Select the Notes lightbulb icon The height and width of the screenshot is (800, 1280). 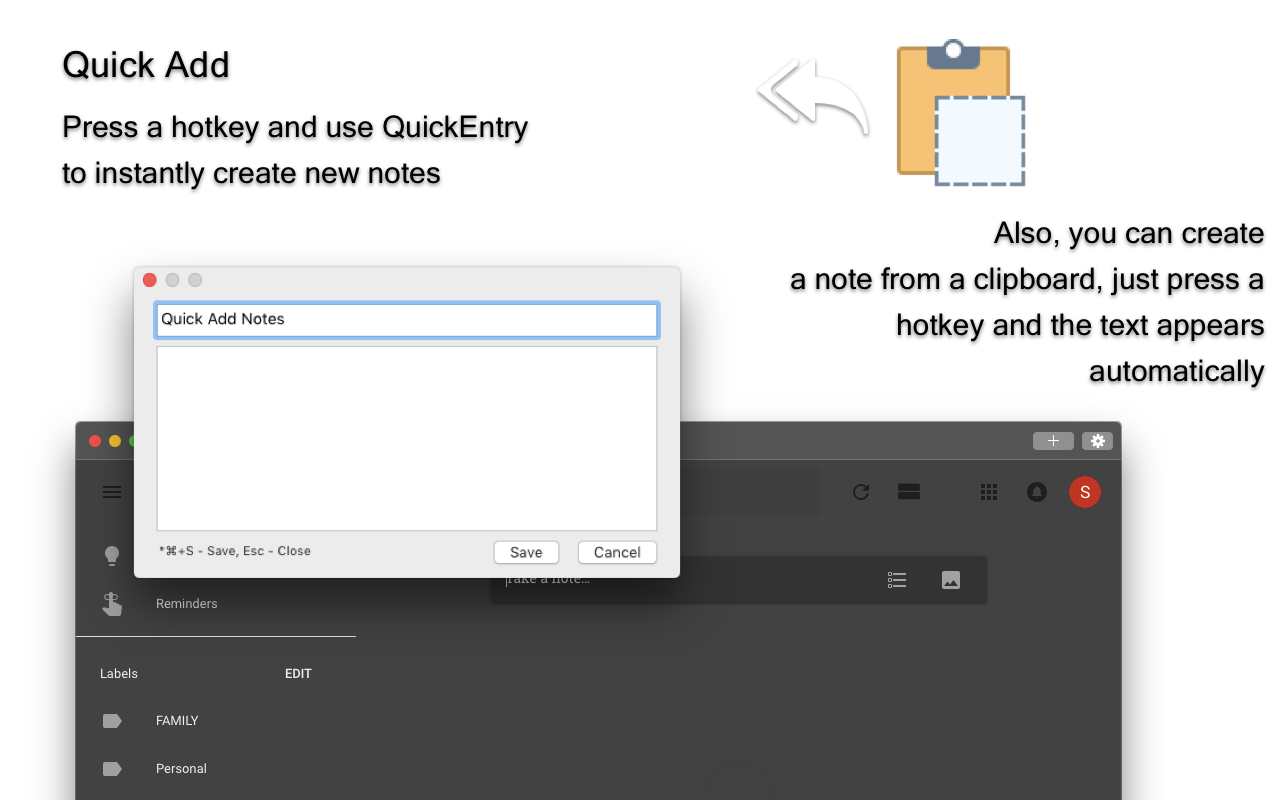tap(111, 555)
